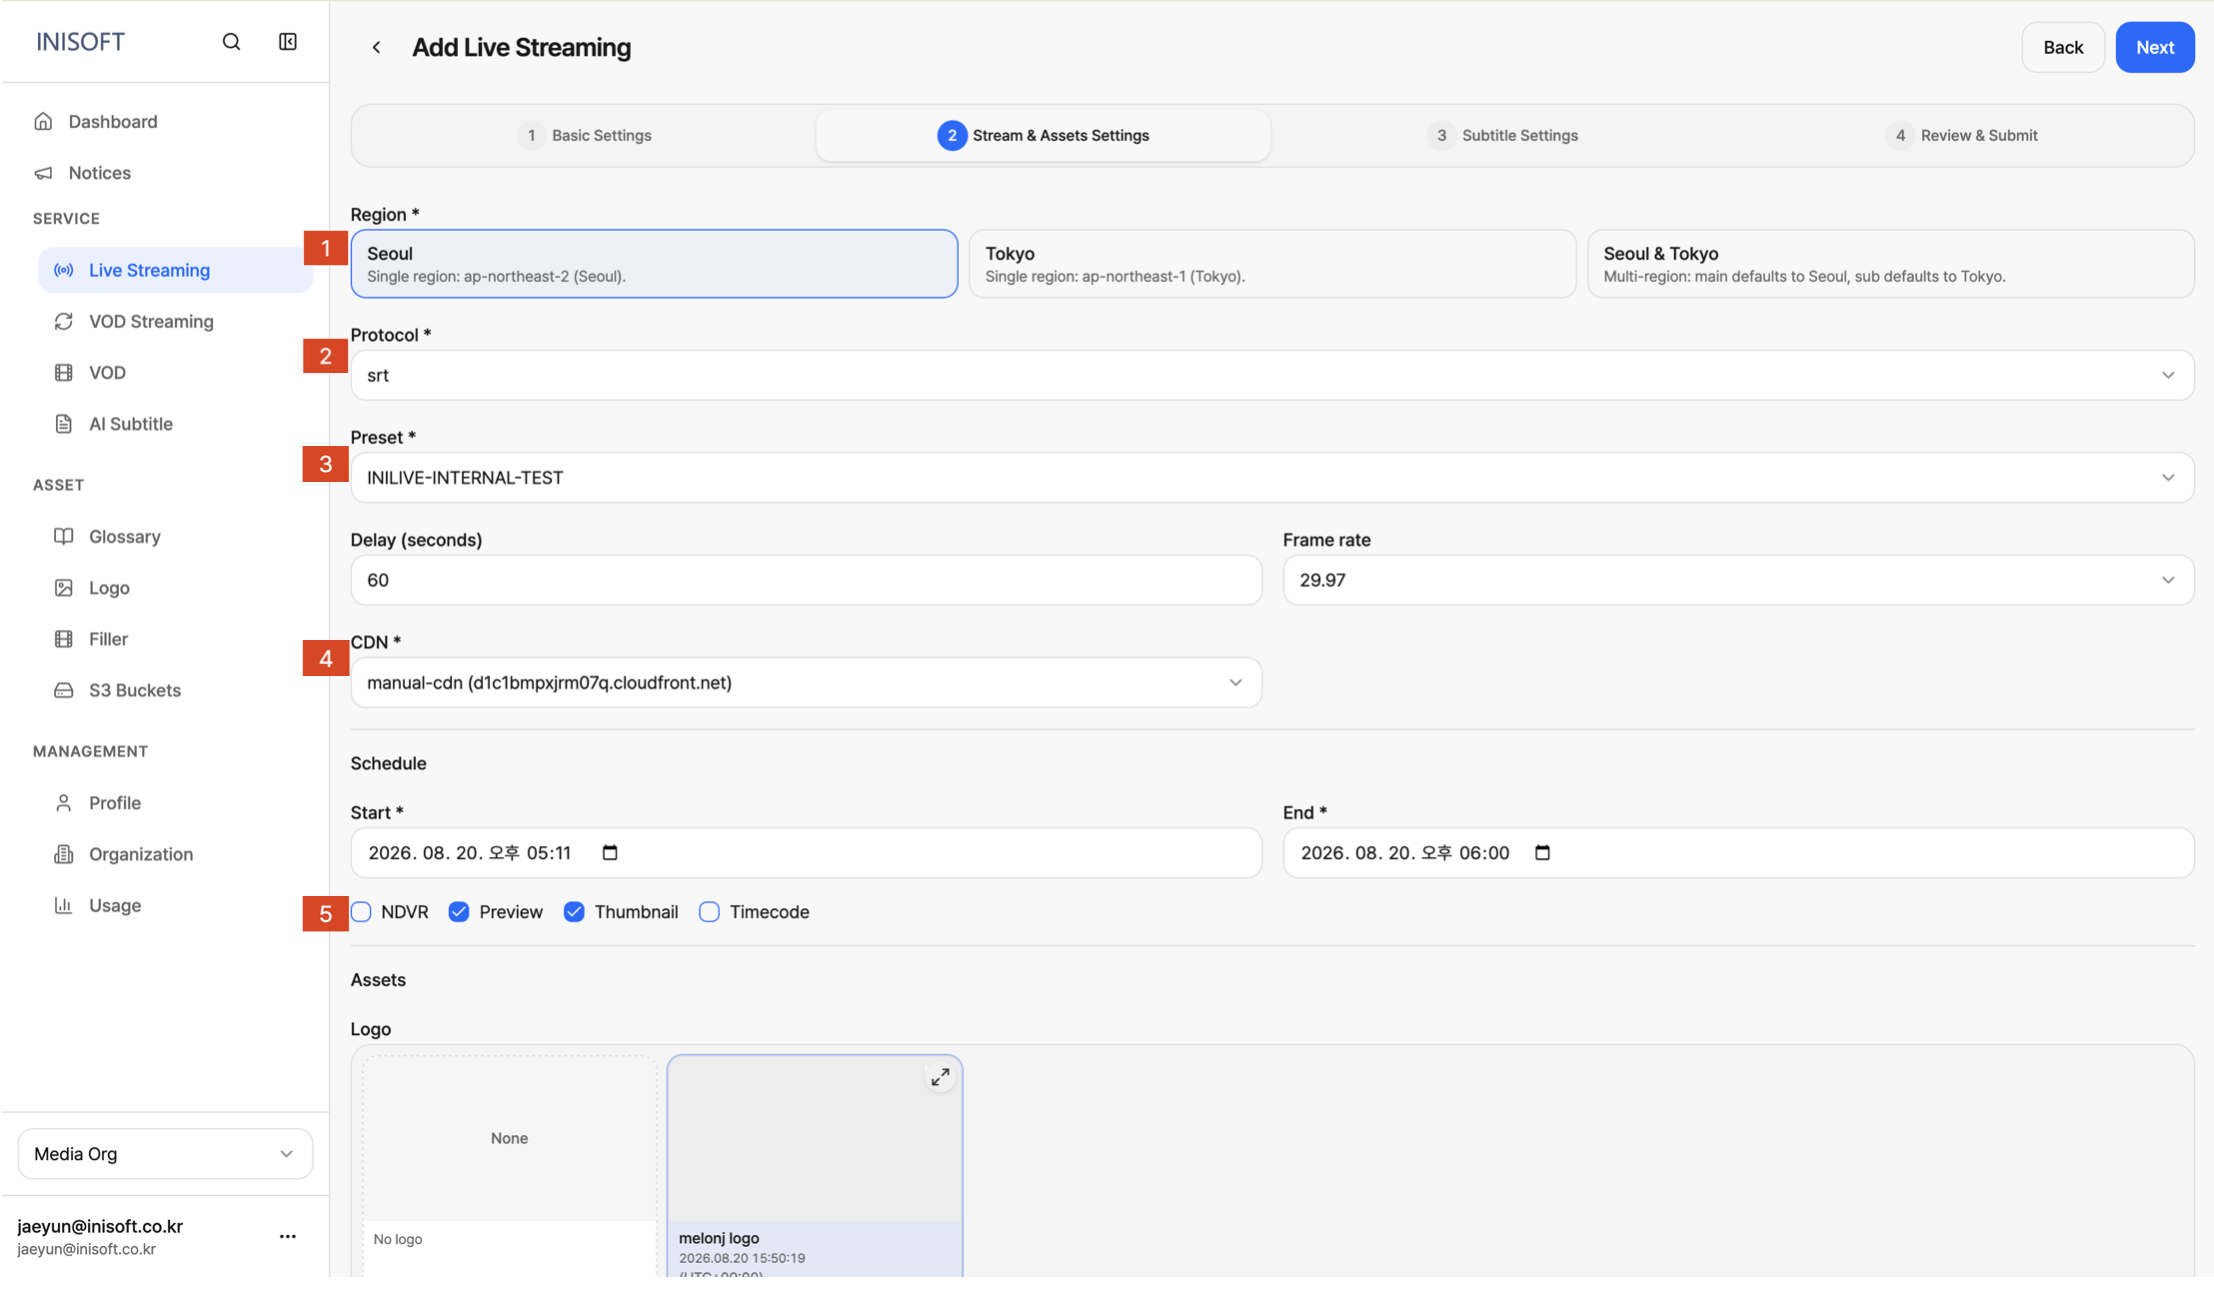Open the CDN dropdown manual-cdn
This screenshot has width=2214, height=1292.
806,683
